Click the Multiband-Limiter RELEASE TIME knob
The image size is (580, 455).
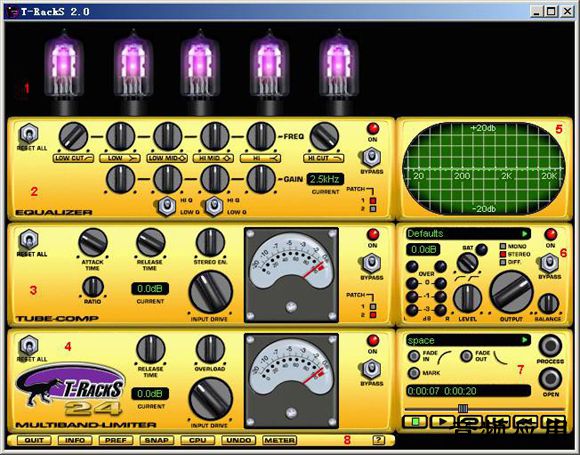[151, 349]
